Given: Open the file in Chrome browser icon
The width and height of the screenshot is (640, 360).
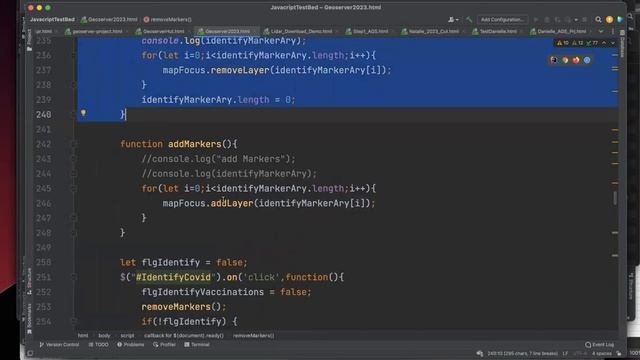Looking at the screenshot, I should [565, 60].
